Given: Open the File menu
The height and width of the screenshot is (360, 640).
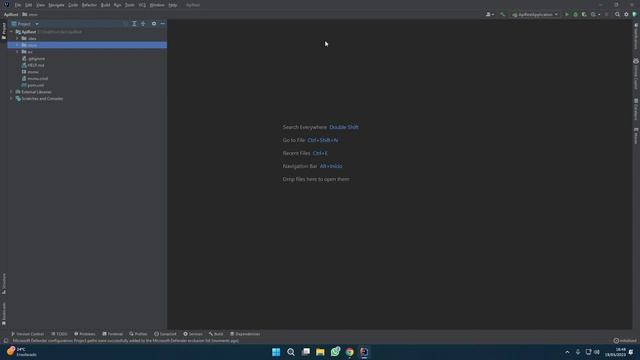Looking at the screenshot, I should pyautogui.click(x=18, y=5).
